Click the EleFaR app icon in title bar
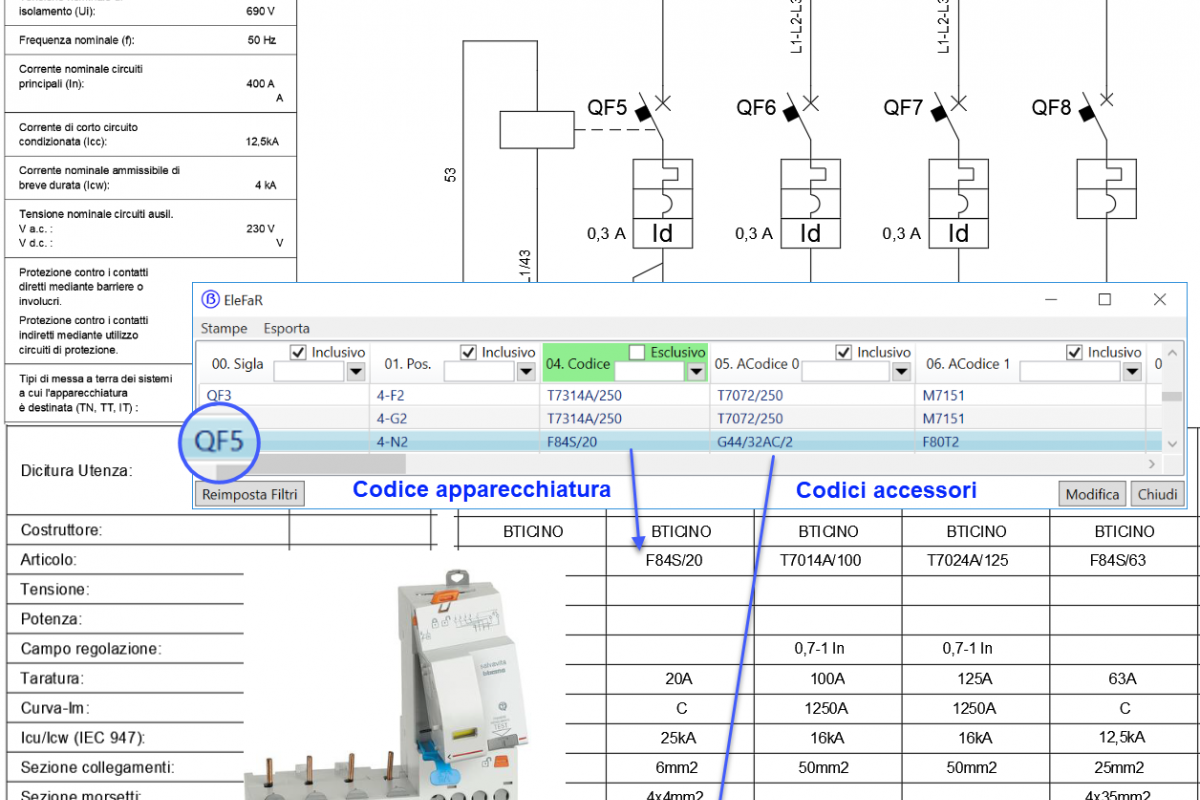1200x800 pixels. [x=211, y=299]
